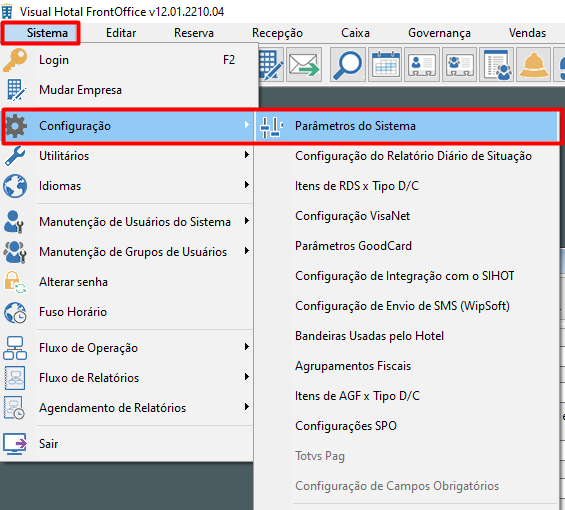Image resolution: width=565 pixels, height=510 pixels.
Task: Open the Caixa menu
Action: pyautogui.click(x=355, y=33)
